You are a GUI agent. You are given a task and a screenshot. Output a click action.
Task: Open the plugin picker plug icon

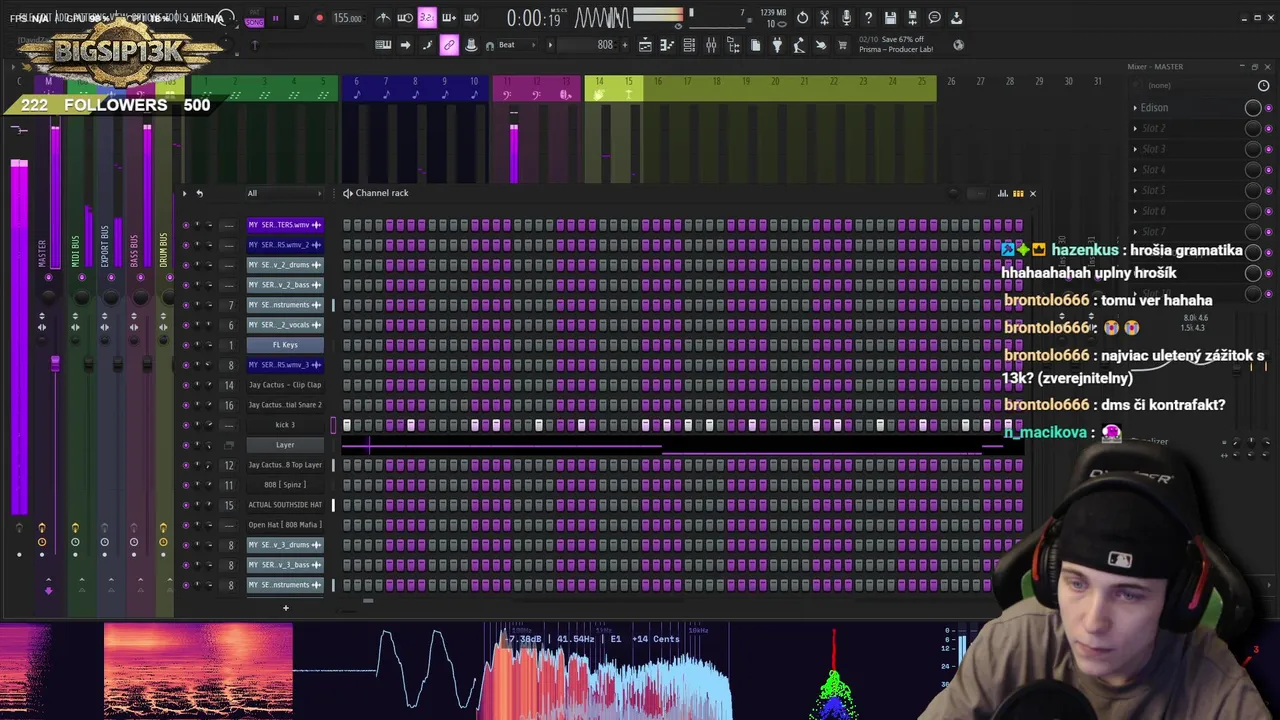click(x=777, y=45)
